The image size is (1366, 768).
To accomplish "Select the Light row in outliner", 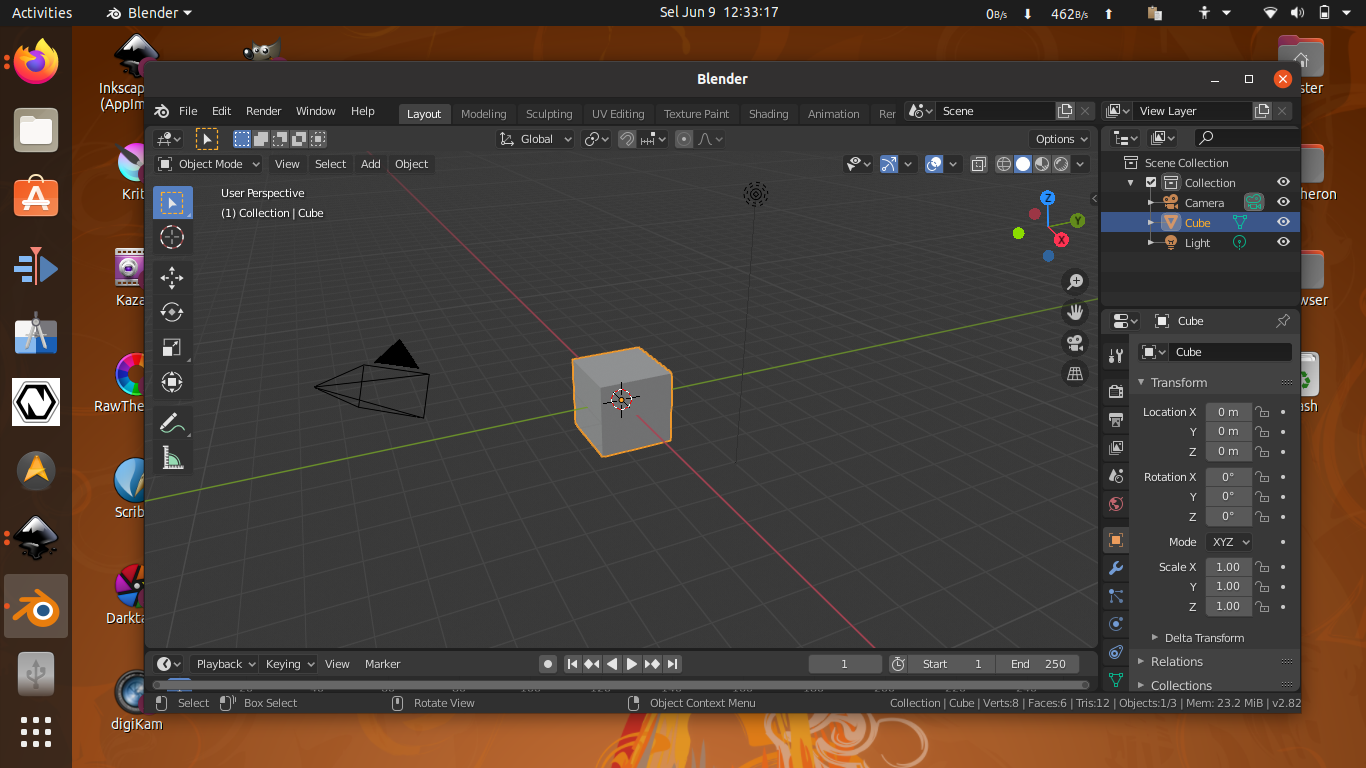I will point(1200,243).
